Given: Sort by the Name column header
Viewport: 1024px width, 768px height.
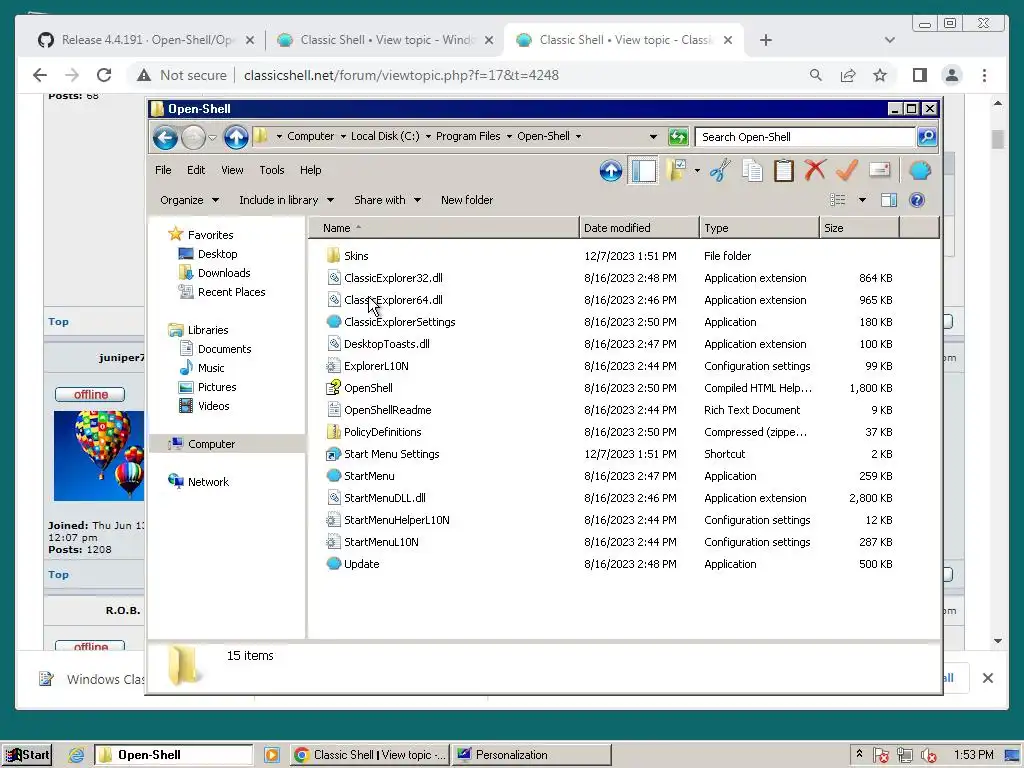Looking at the screenshot, I should [443, 228].
